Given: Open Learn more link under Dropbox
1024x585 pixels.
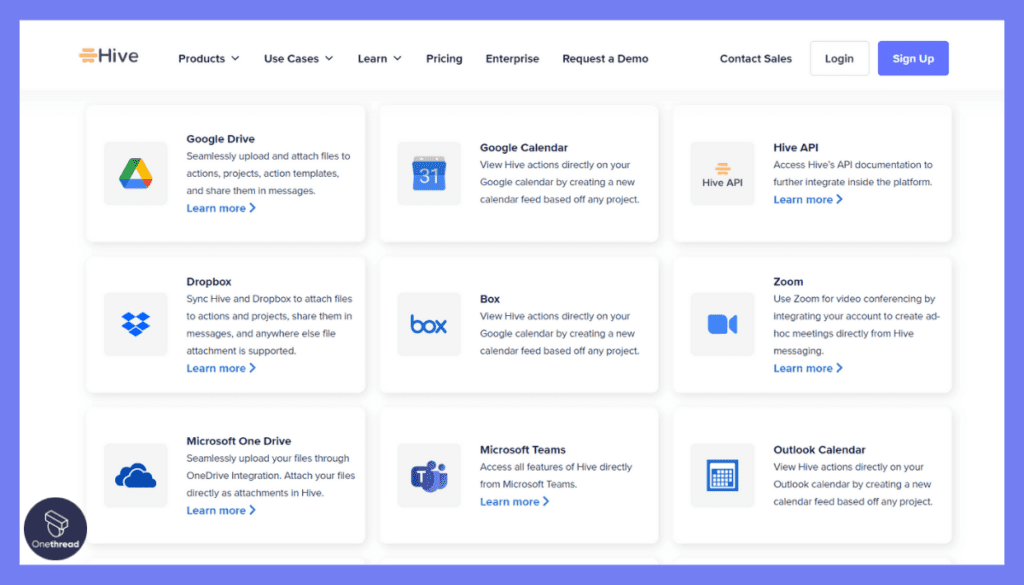Looking at the screenshot, I should [221, 368].
